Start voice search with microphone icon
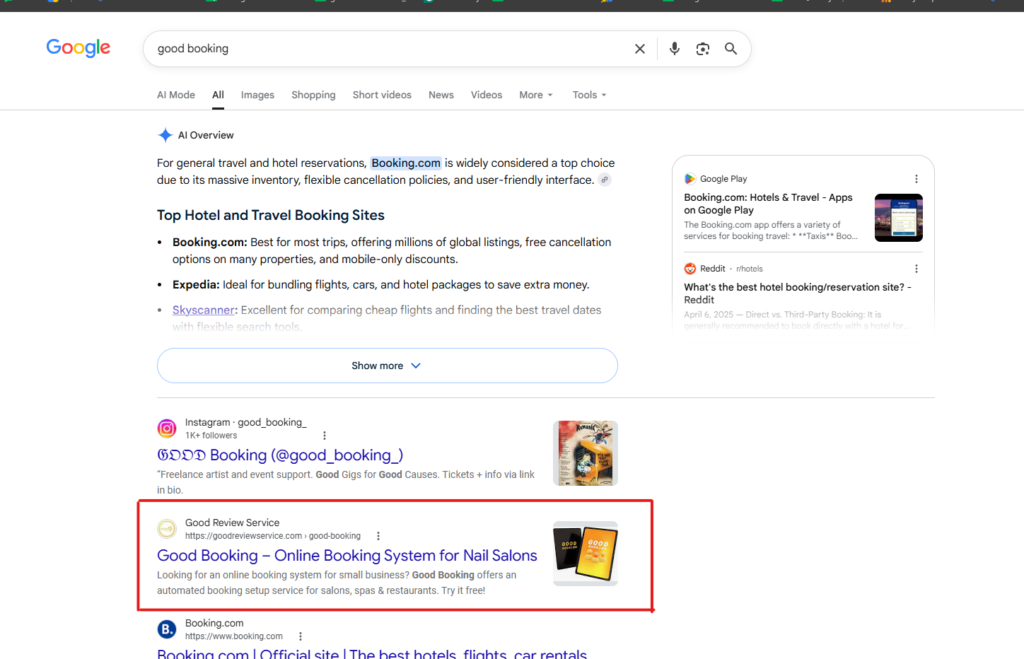 click(x=674, y=48)
